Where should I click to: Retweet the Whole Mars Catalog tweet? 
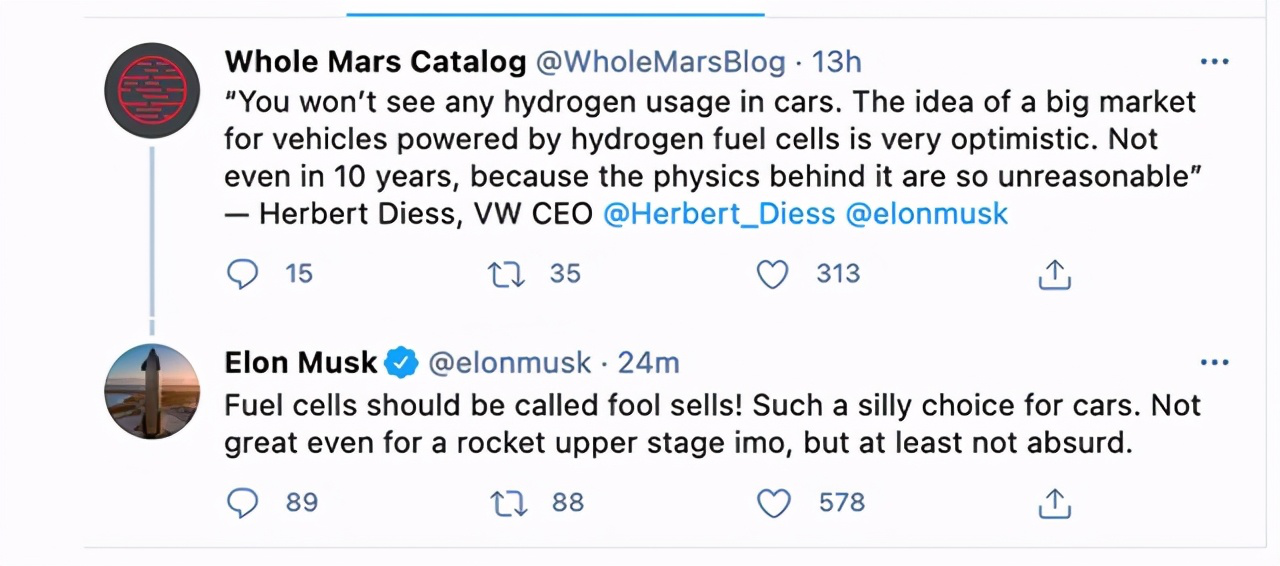pyautogui.click(x=507, y=274)
